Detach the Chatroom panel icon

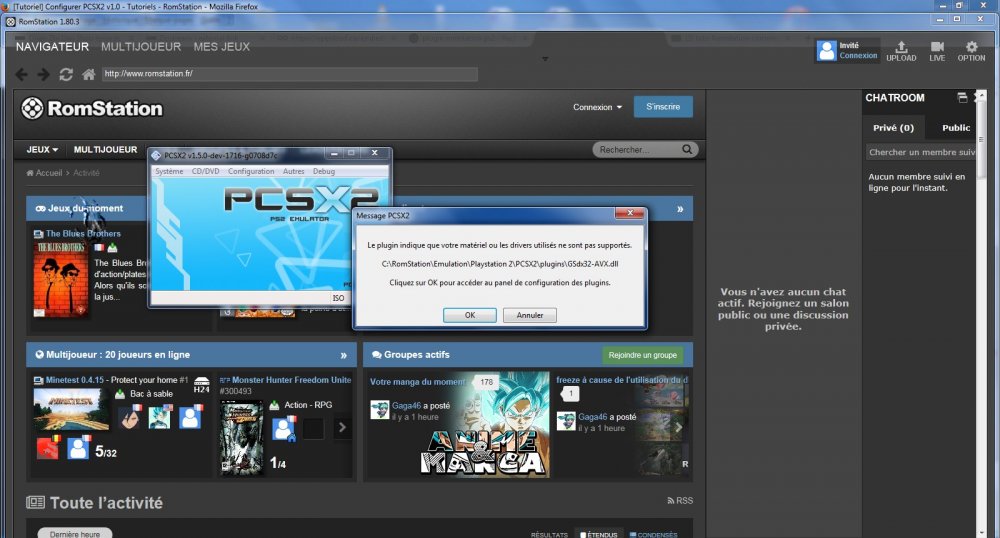tap(962, 98)
